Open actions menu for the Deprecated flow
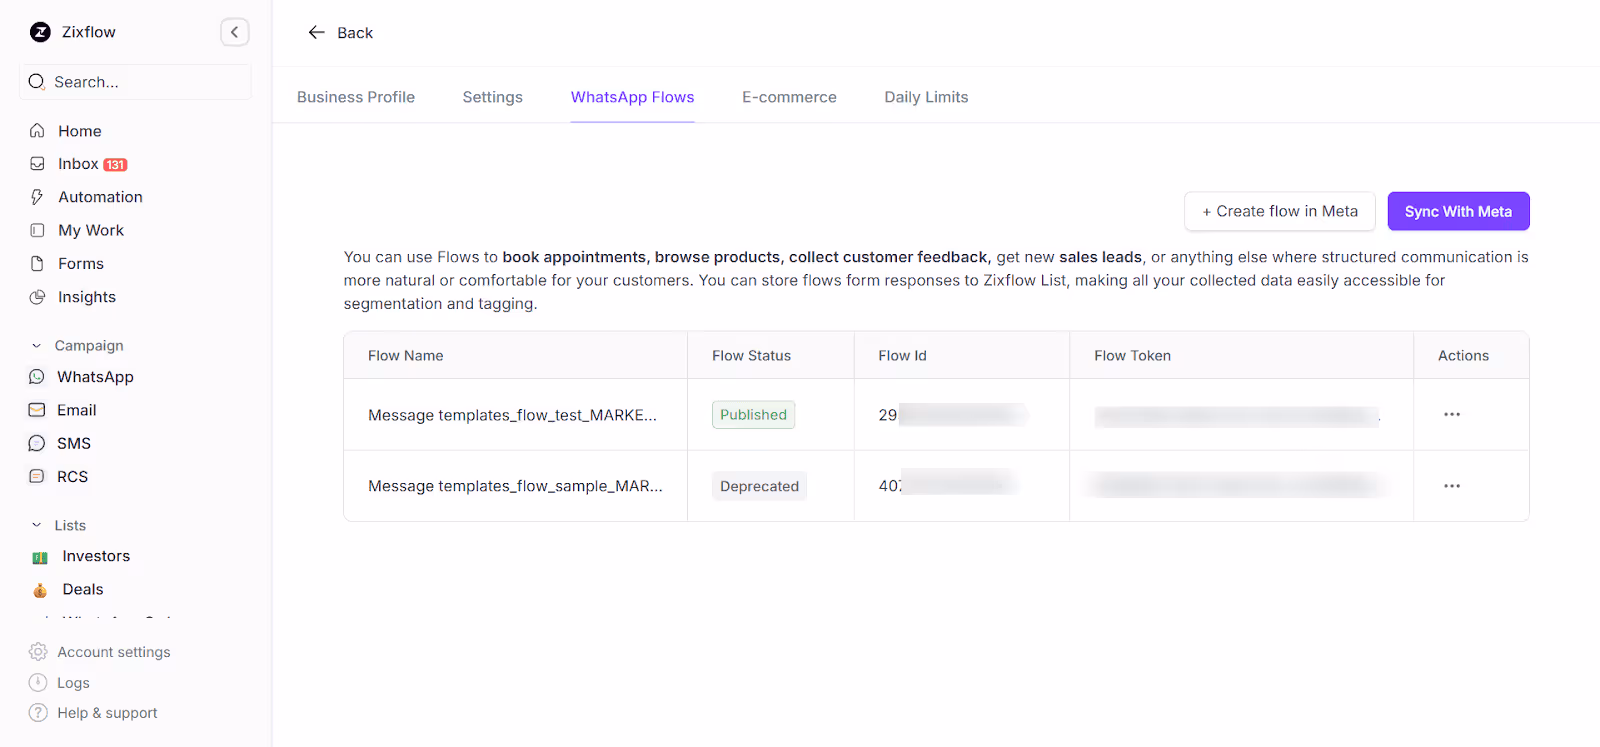The height and width of the screenshot is (747, 1600). [x=1452, y=486]
